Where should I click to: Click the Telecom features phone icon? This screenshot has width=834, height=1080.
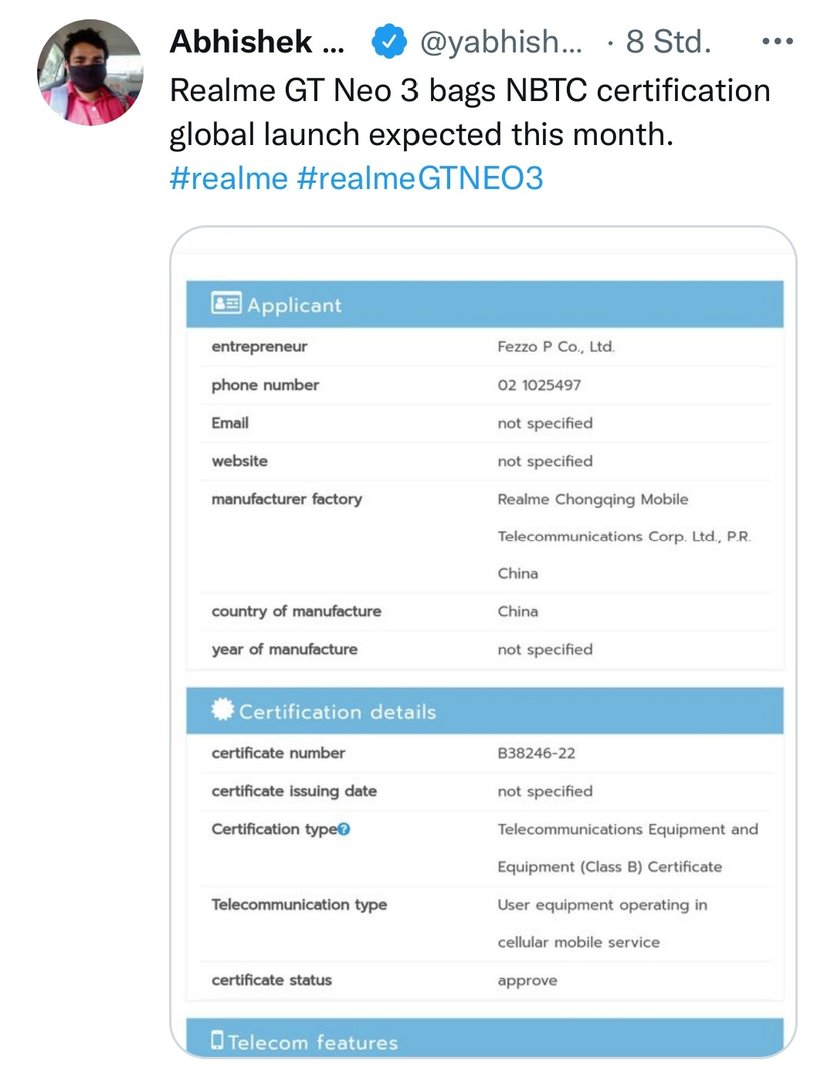(217, 1041)
